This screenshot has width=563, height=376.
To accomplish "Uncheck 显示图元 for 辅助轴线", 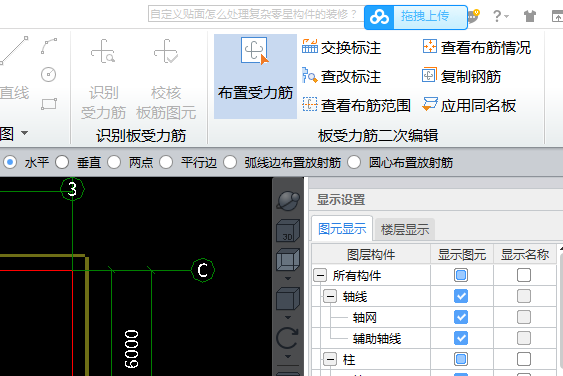I will pos(461,338).
